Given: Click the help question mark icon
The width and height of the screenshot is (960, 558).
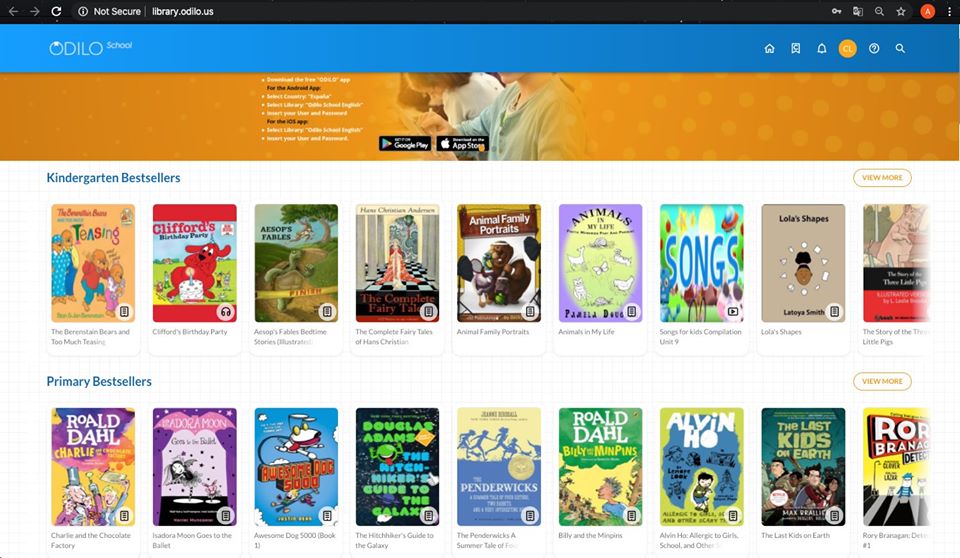Looking at the screenshot, I should (x=874, y=49).
